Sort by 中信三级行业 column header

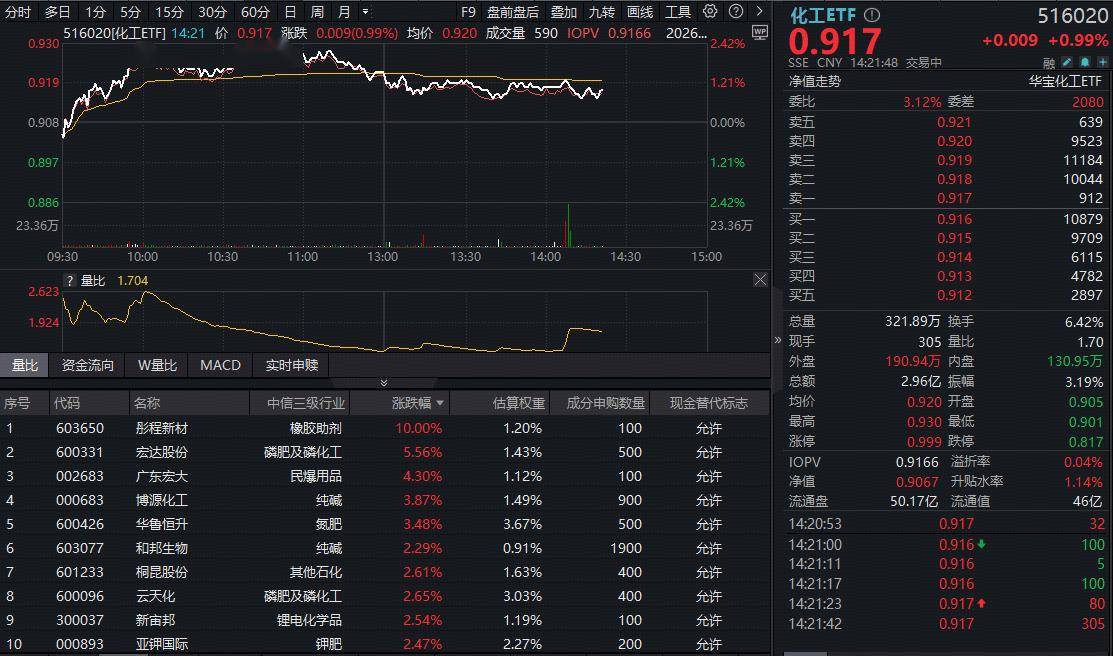[x=300, y=403]
